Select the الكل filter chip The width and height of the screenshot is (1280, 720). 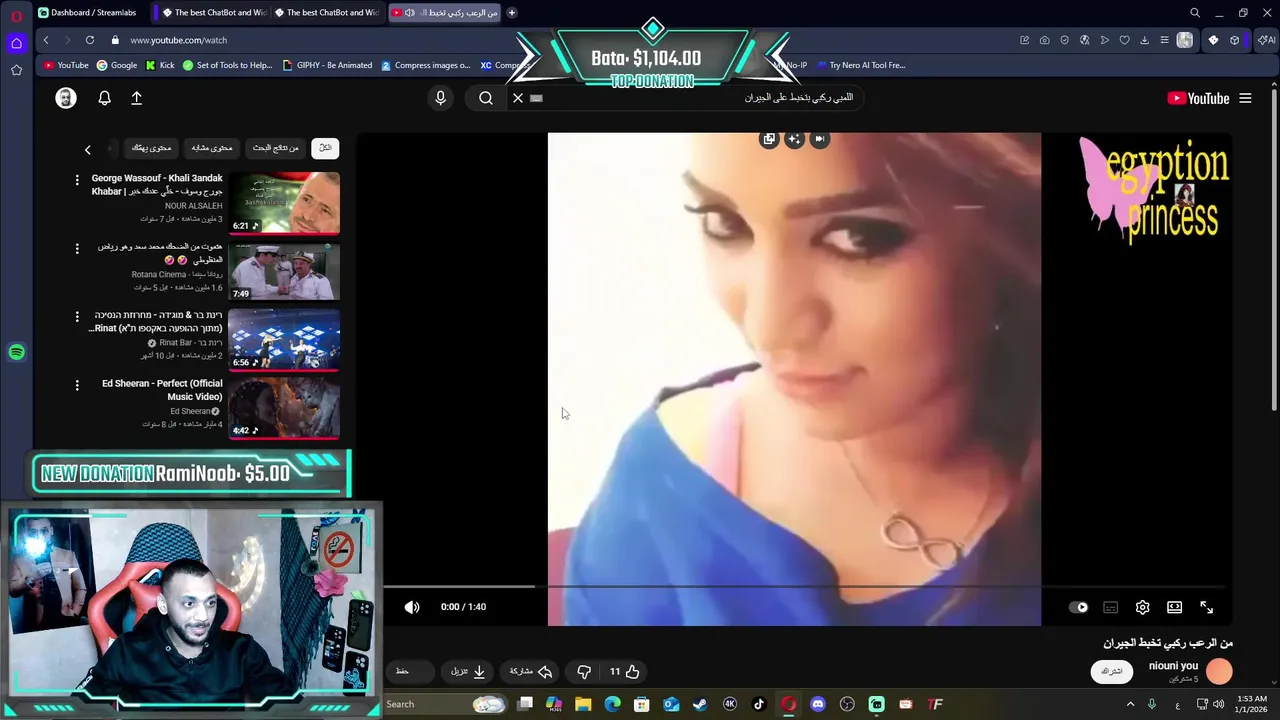(x=325, y=148)
